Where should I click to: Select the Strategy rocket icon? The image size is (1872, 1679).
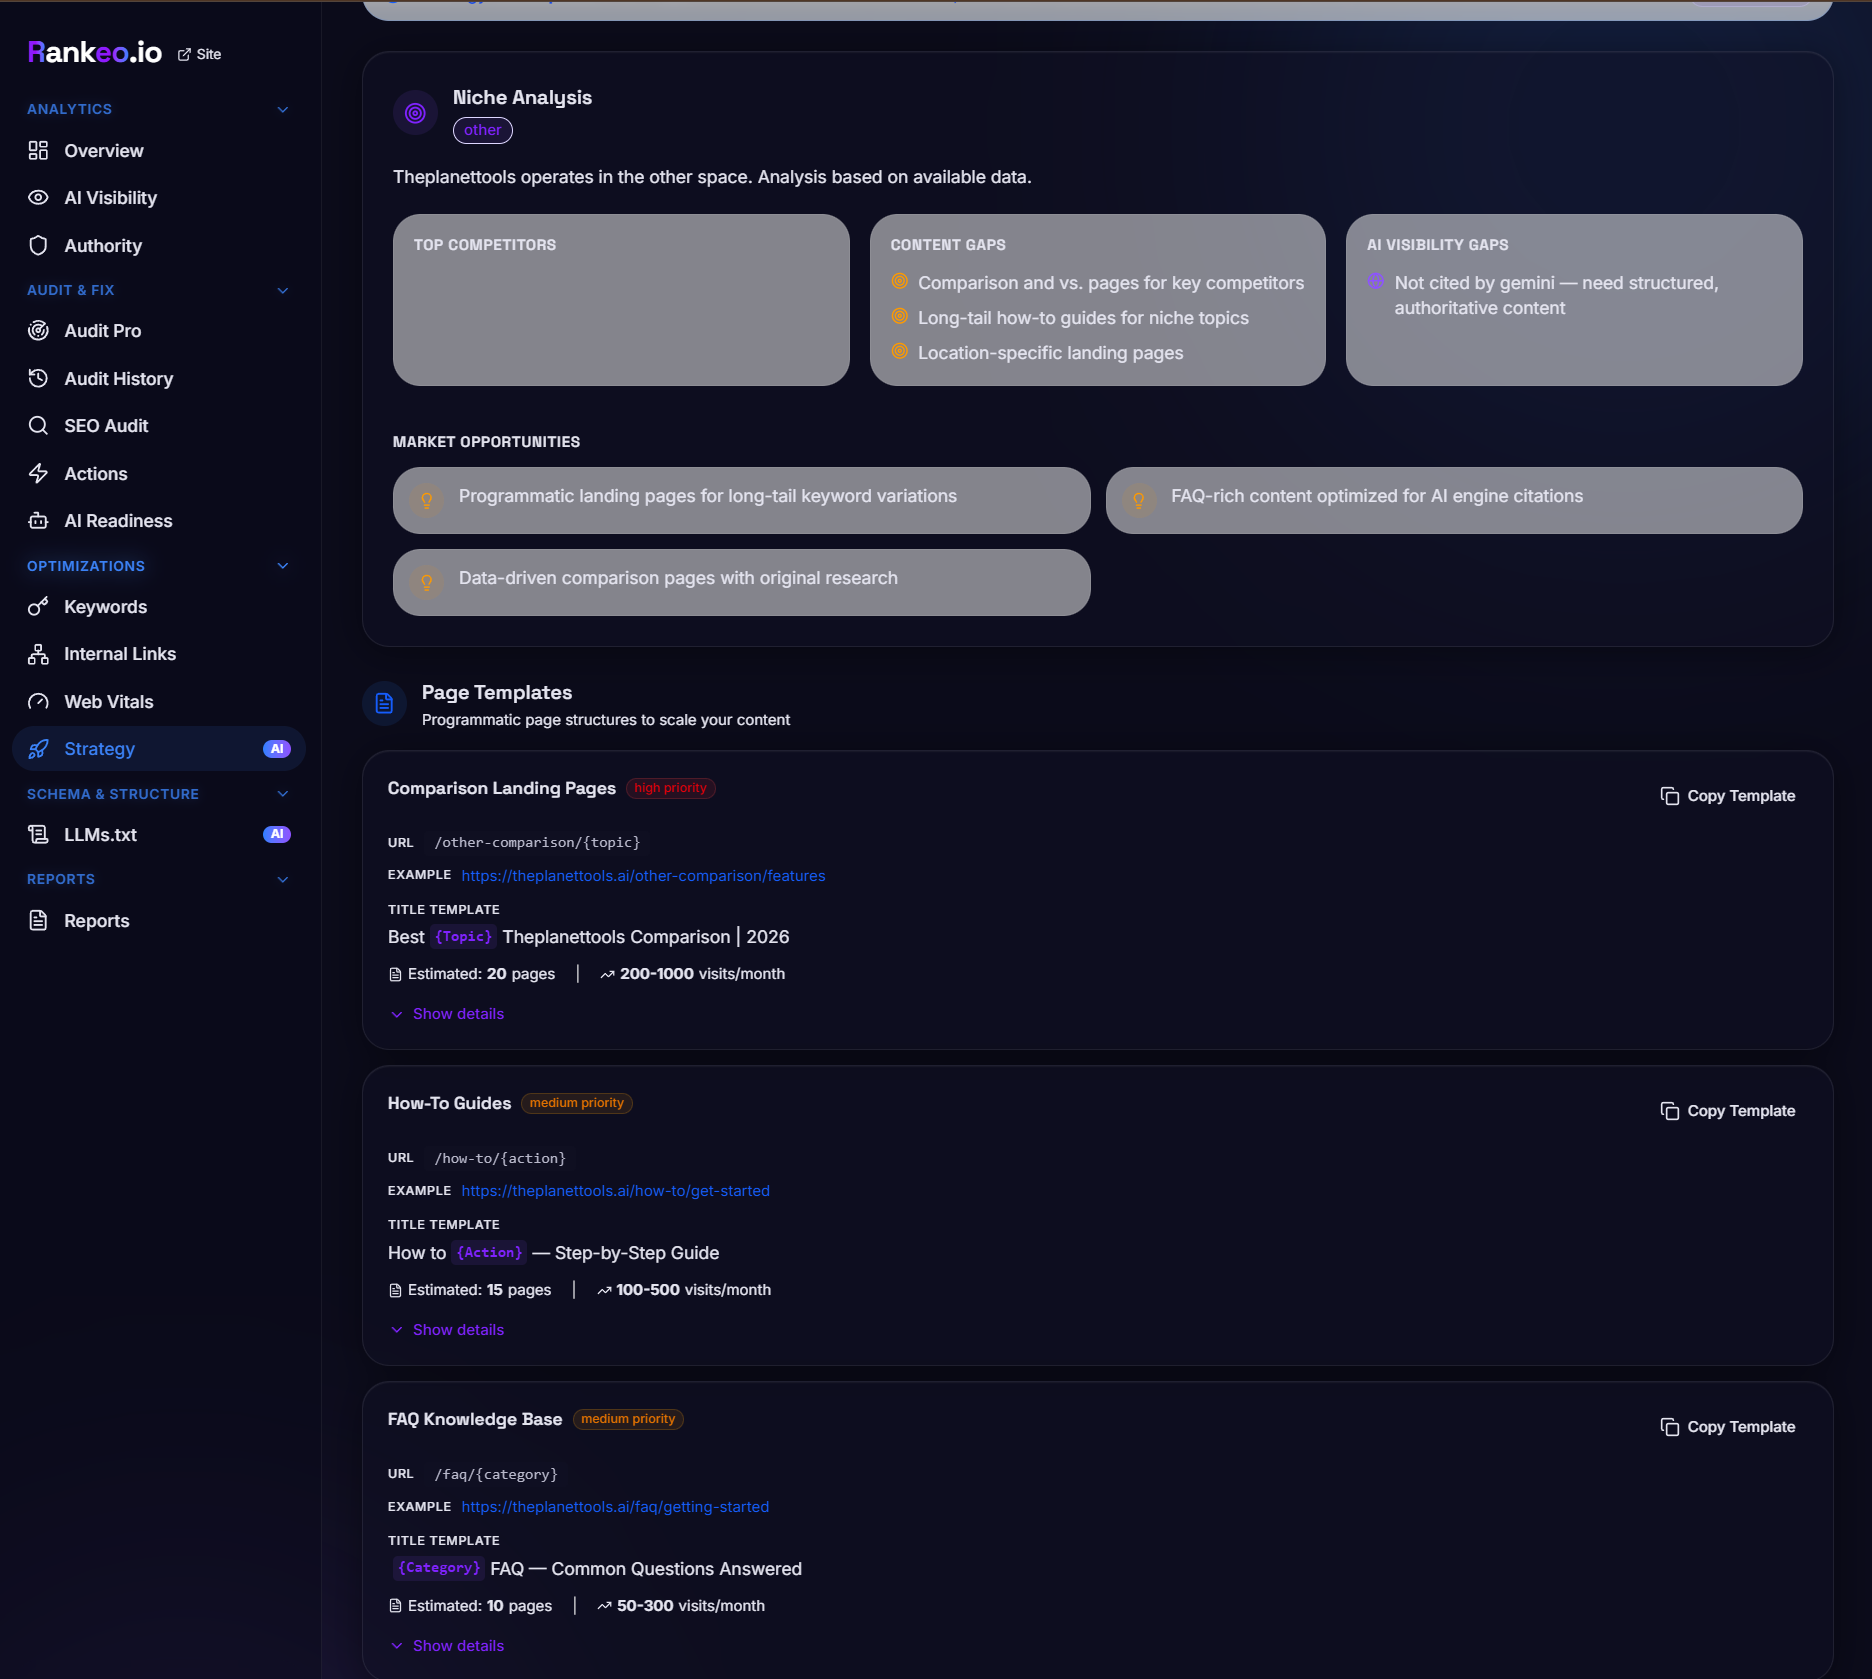38,748
